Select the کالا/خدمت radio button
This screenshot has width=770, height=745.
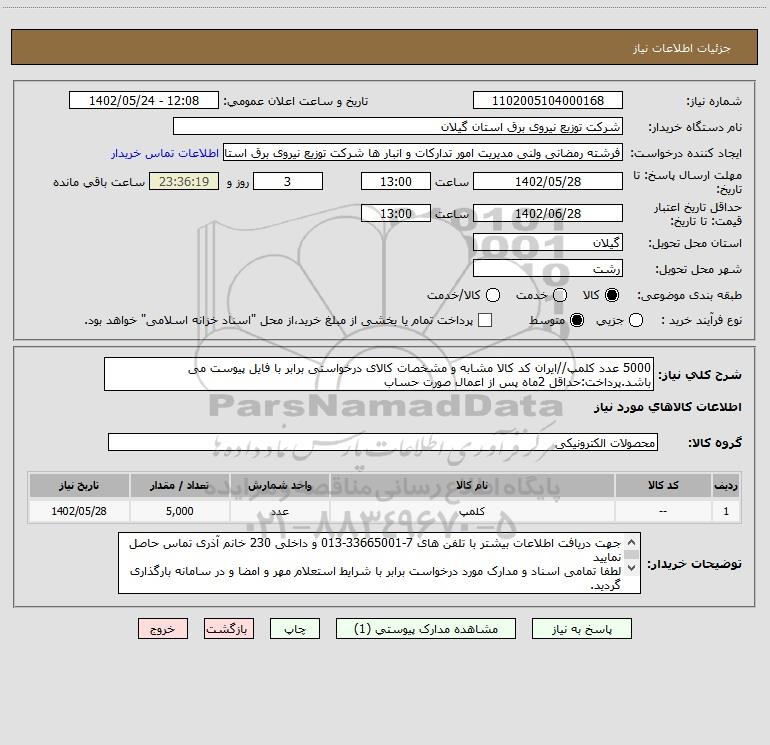click(x=493, y=295)
